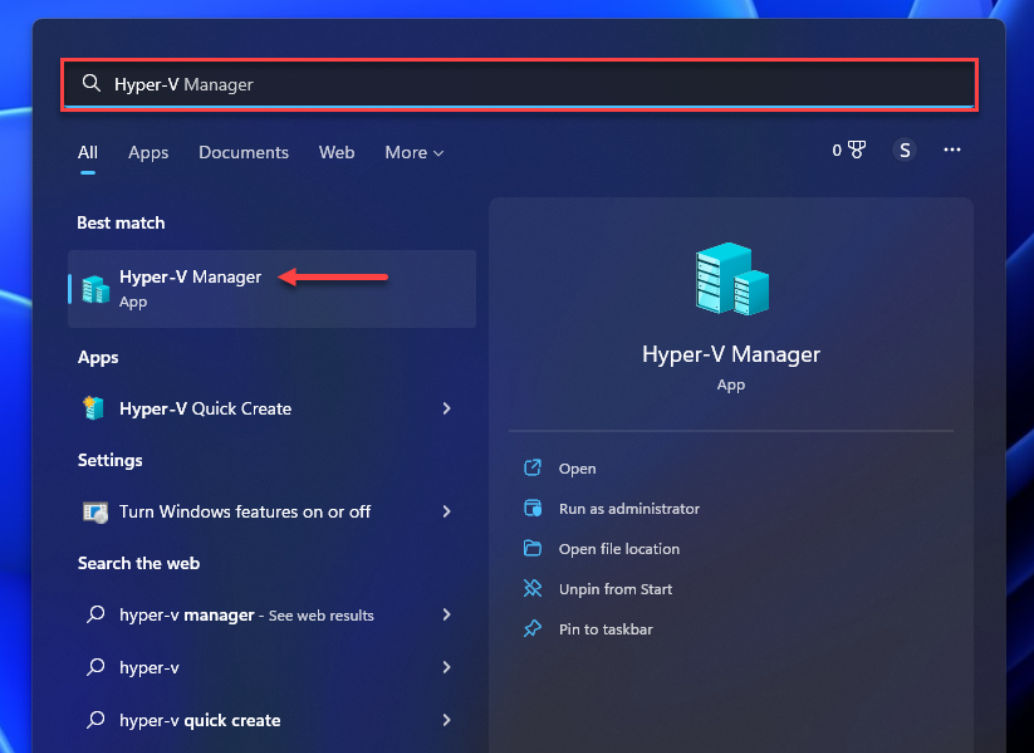Click the Pin to taskbar pushpin icon
1034x753 pixels.
(x=532, y=628)
